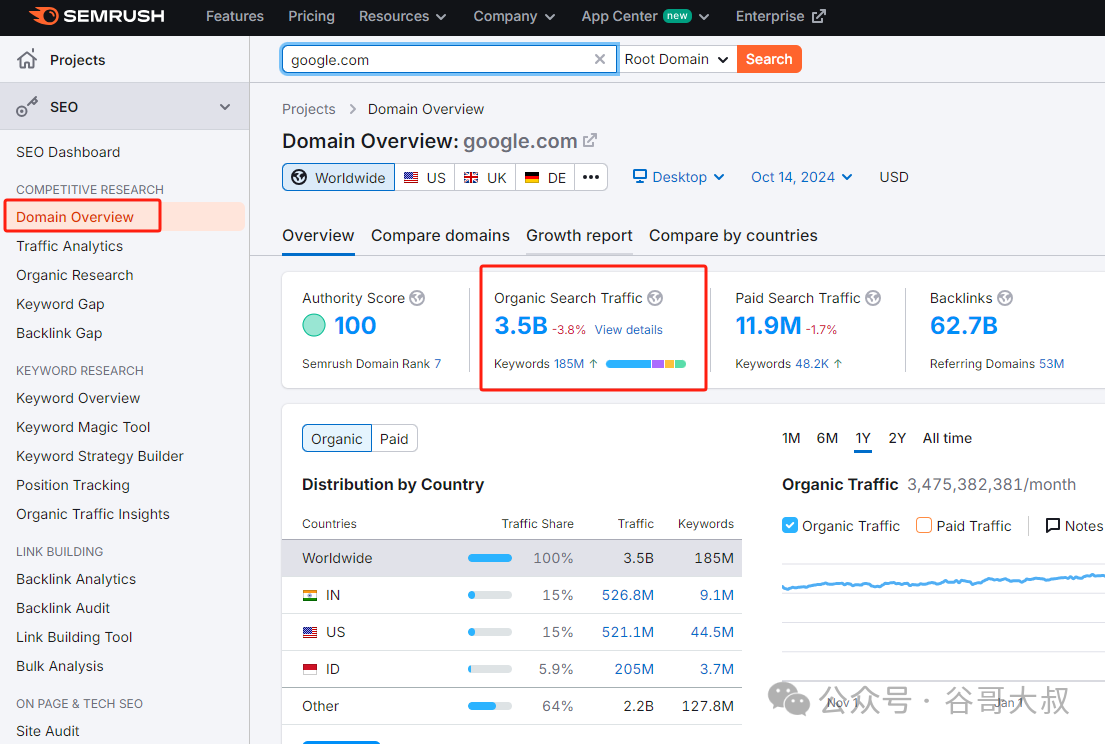This screenshot has width=1105, height=744.
Task: Clear the google.com search field
Action: 600,59
